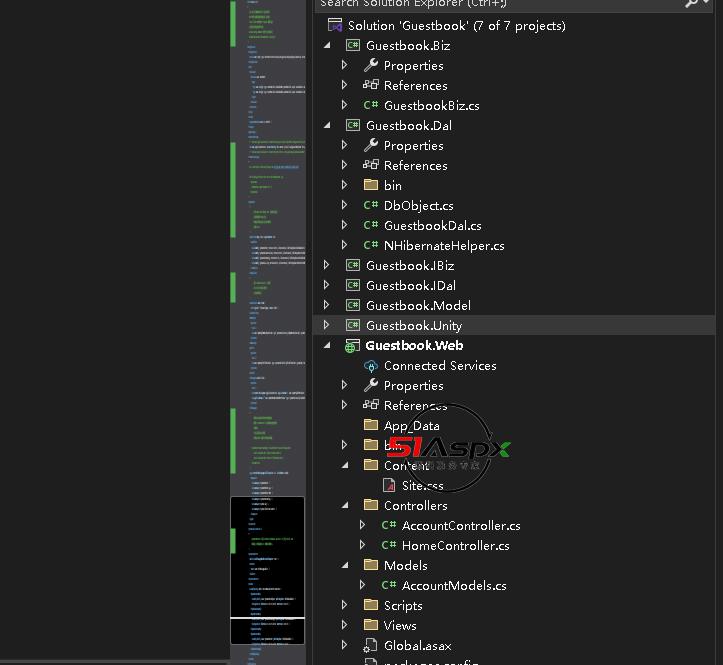723x665 pixels.
Task: Click the References icon under Guestbook.Biz
Action: coord(370,85)
